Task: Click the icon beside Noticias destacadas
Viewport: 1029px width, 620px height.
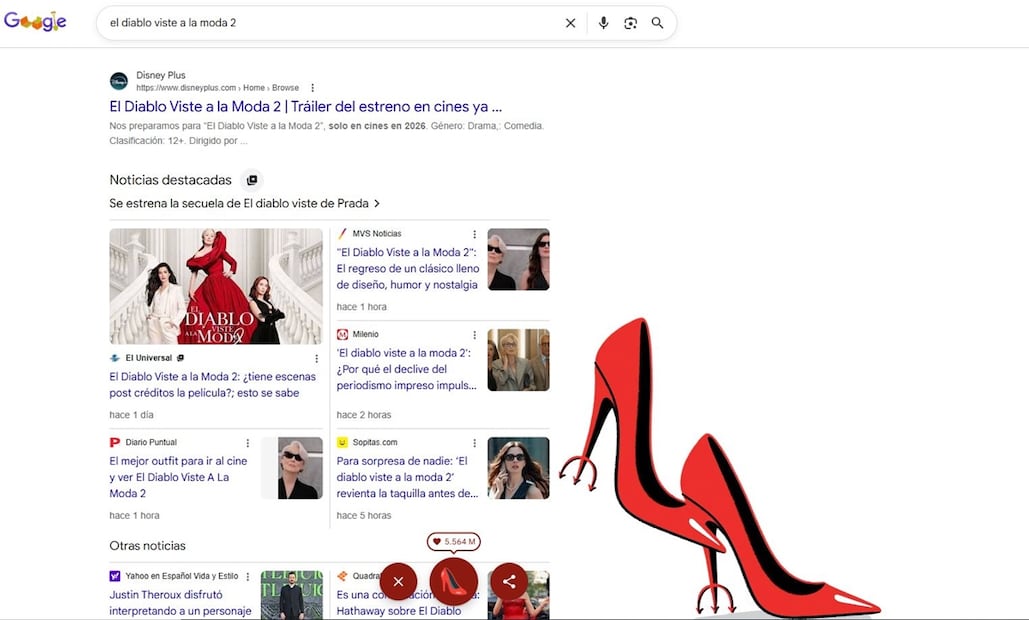Action: (x=251, y=180)
